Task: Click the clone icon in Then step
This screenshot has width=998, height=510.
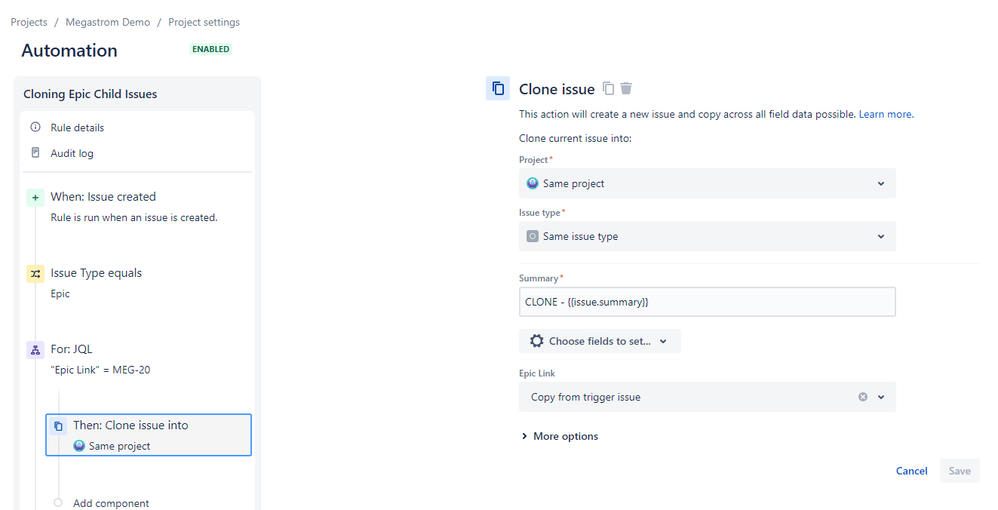Action: 58,426
